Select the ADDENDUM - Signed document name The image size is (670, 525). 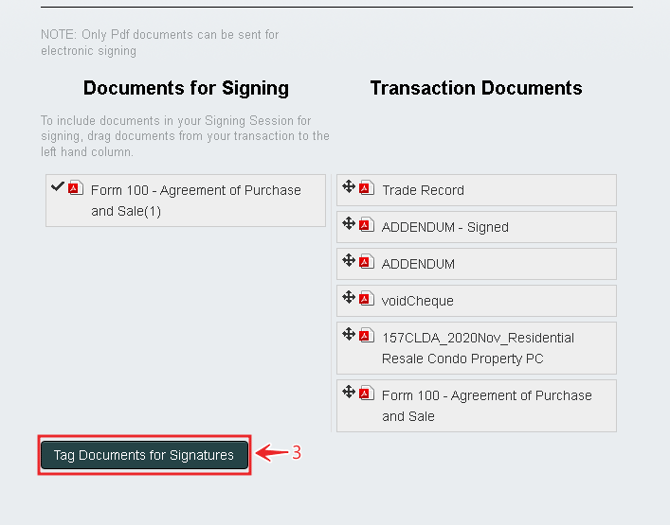click(445, 227)
